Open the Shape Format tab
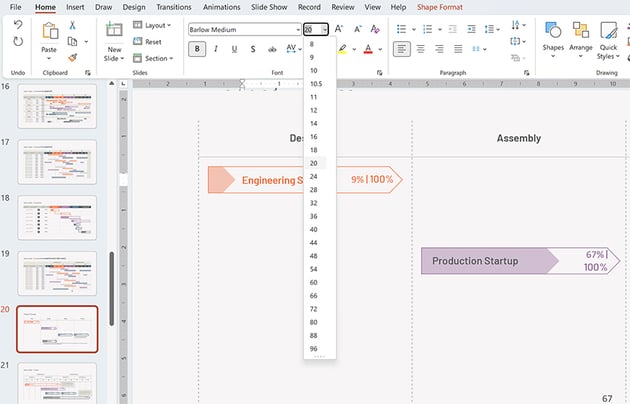Image resolution: width=630 pixels, height=404 pixels. click(439, 7)
